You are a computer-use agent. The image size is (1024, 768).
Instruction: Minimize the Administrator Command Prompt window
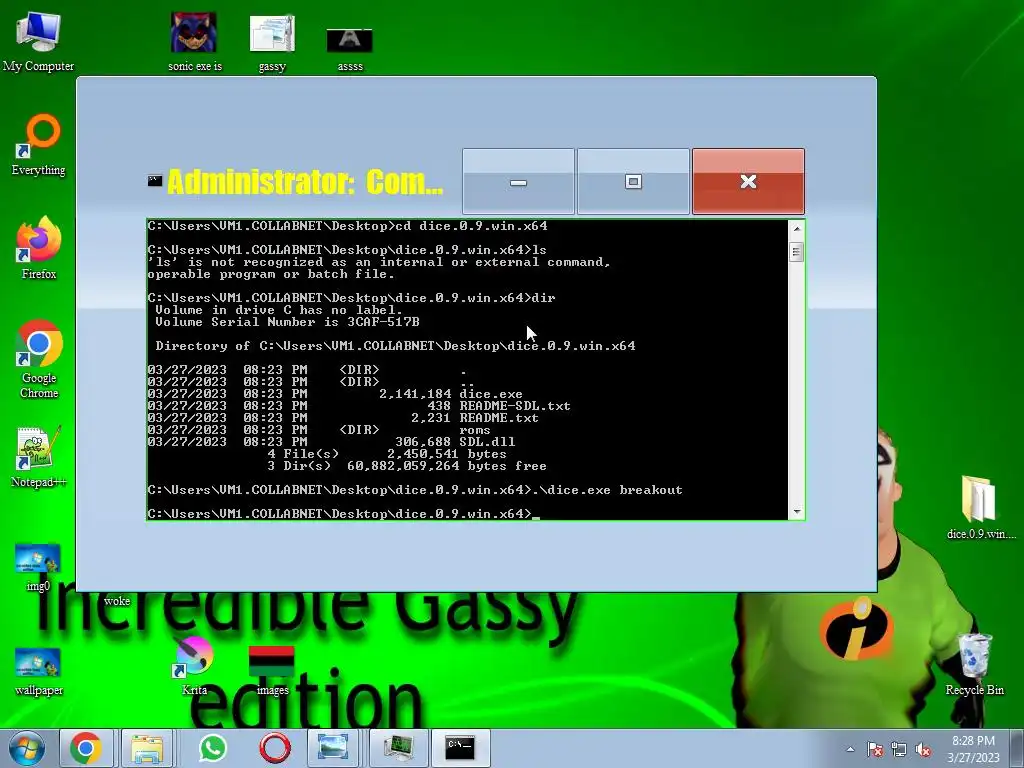519,182
